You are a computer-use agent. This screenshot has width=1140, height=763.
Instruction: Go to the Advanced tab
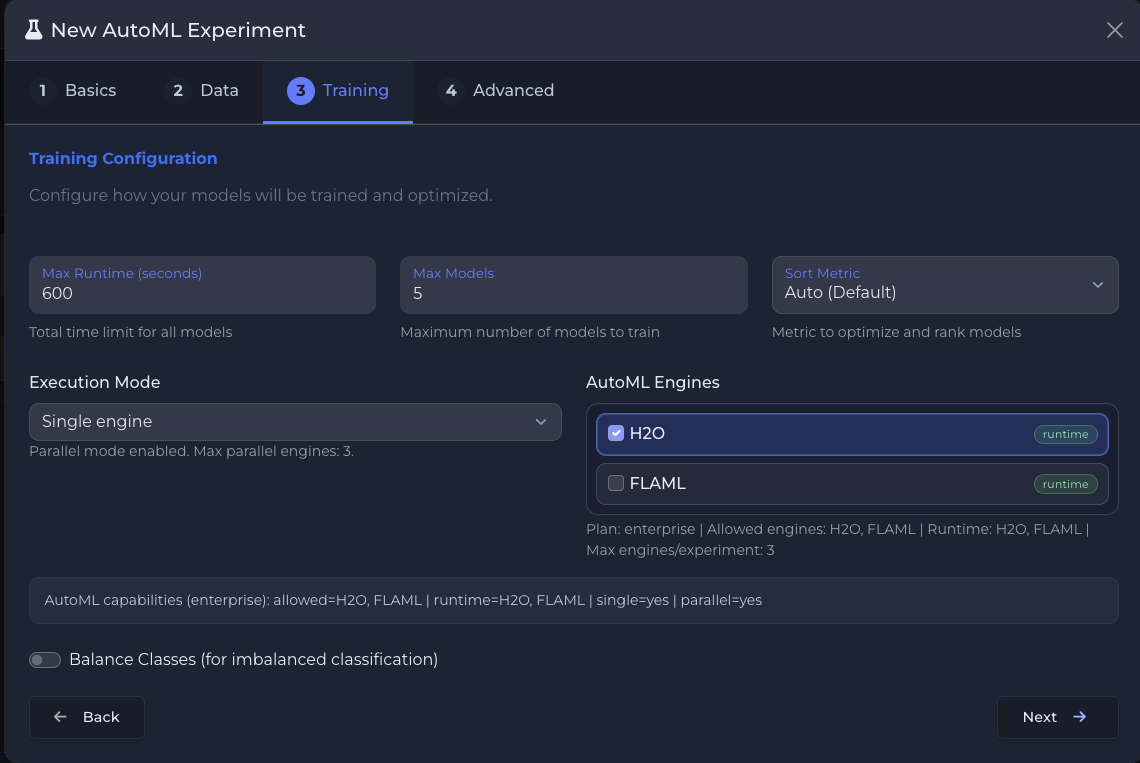[513, 90]
